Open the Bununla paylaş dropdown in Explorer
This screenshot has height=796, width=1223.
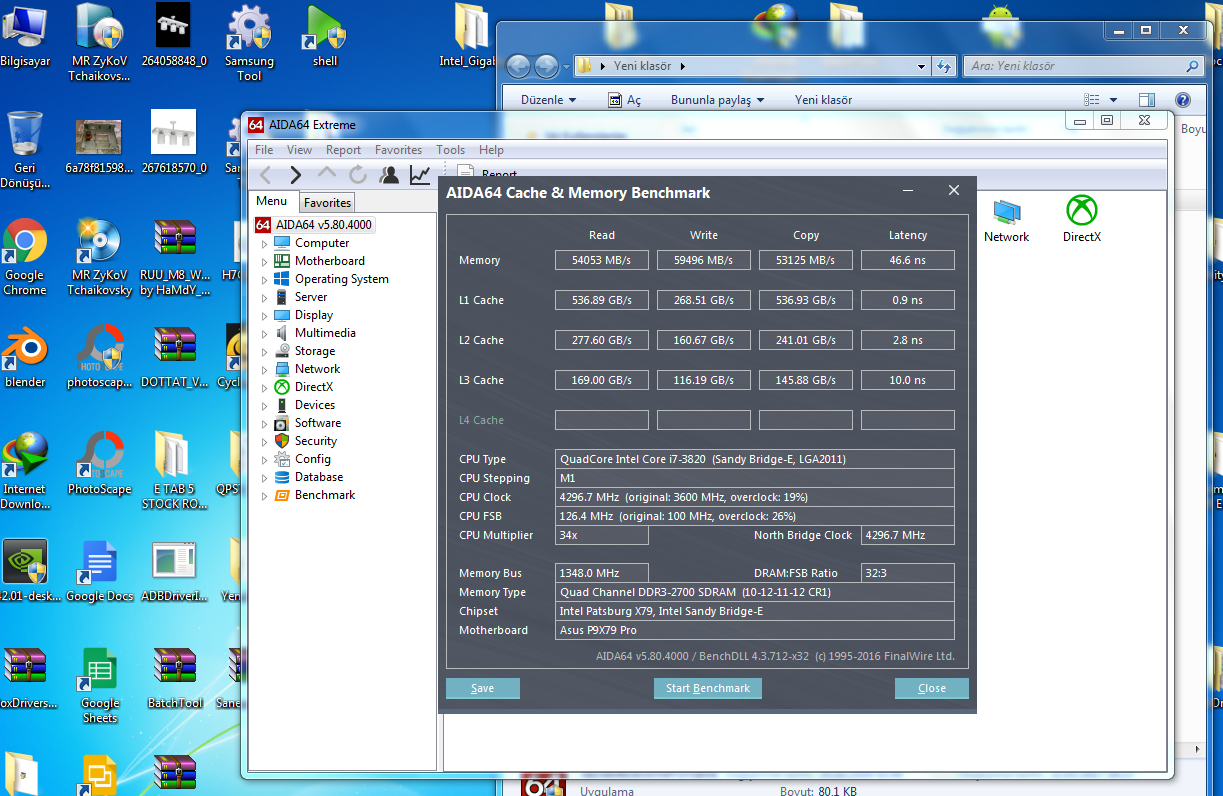pos(717,100)
